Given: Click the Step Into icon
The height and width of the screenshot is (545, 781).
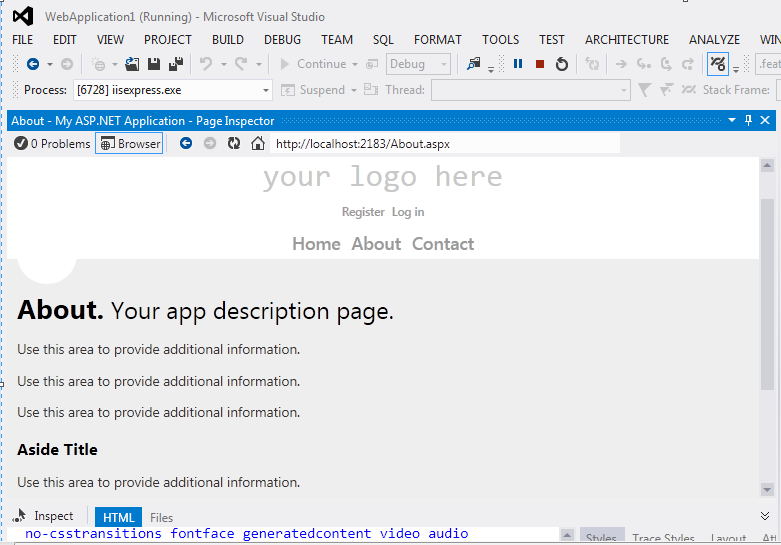Looking at the screenshot, I should [x=644, y=64].
